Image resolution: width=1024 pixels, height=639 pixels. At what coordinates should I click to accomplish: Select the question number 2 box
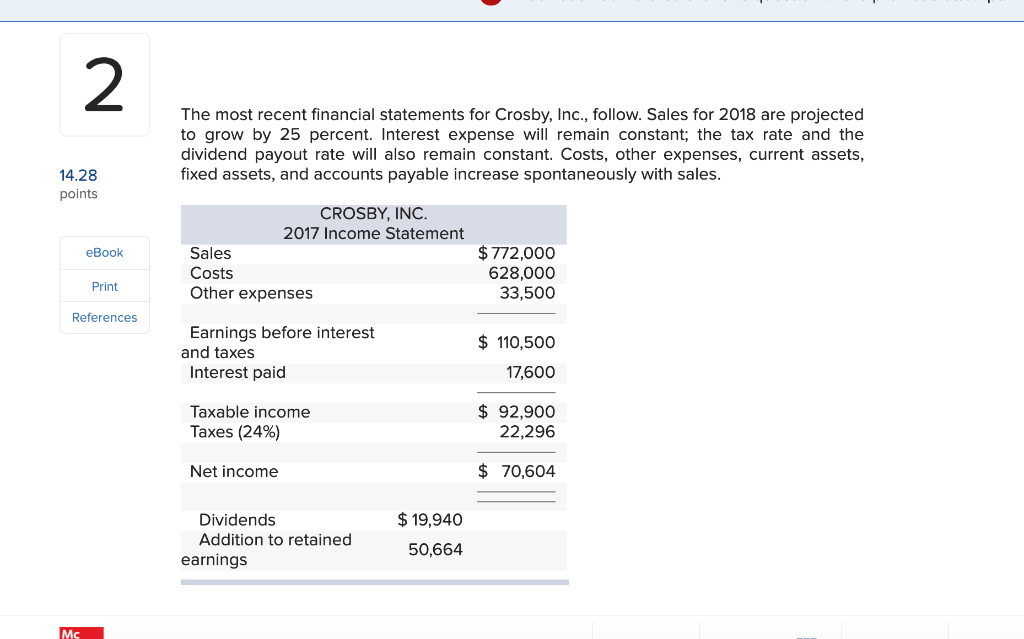tap(104, 85)
